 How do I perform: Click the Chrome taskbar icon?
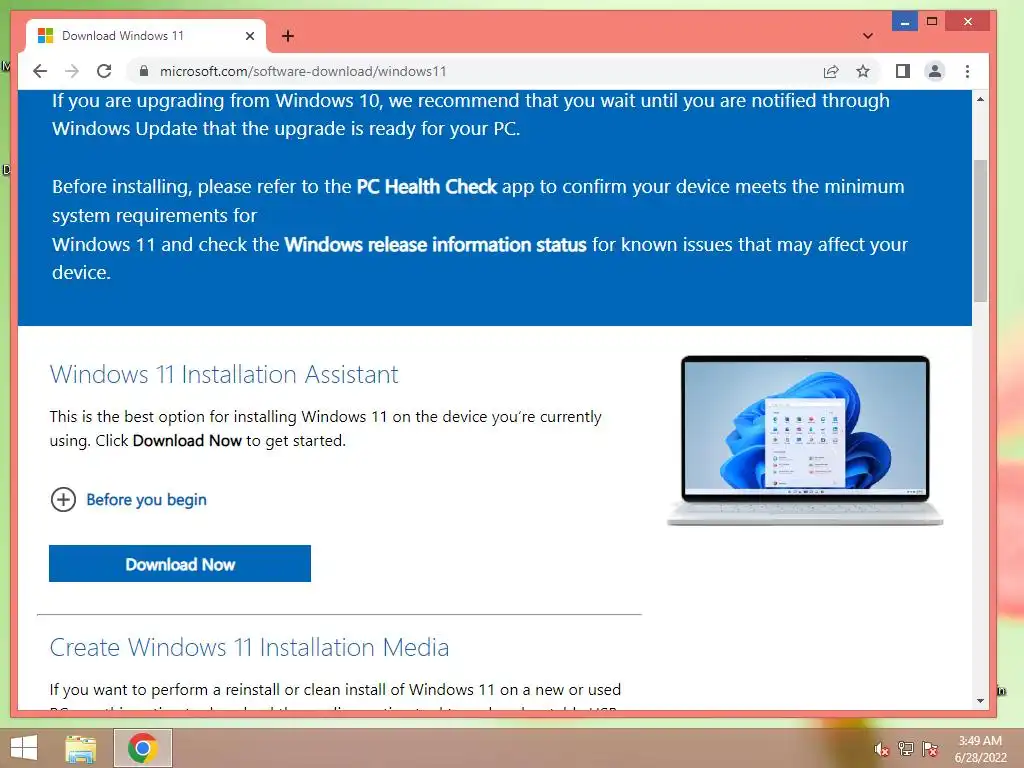(x=143, y=748)
